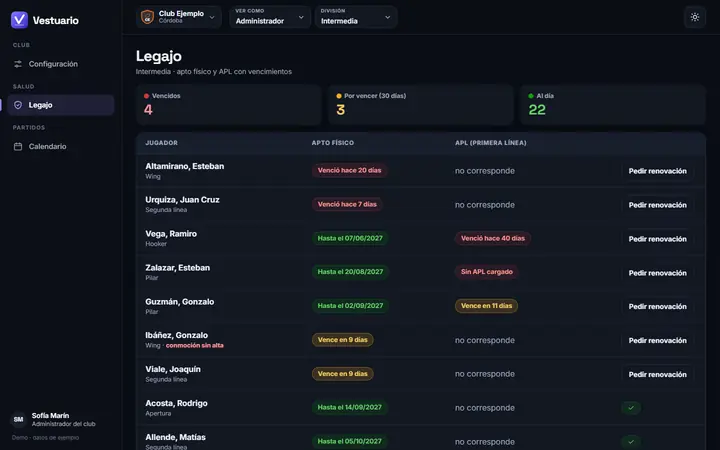Image resolution: width=720 pixels, height=450 pixels.
Task: Click 'Vence en 9 días' badge for Viale
Action: tap(343, 374)
